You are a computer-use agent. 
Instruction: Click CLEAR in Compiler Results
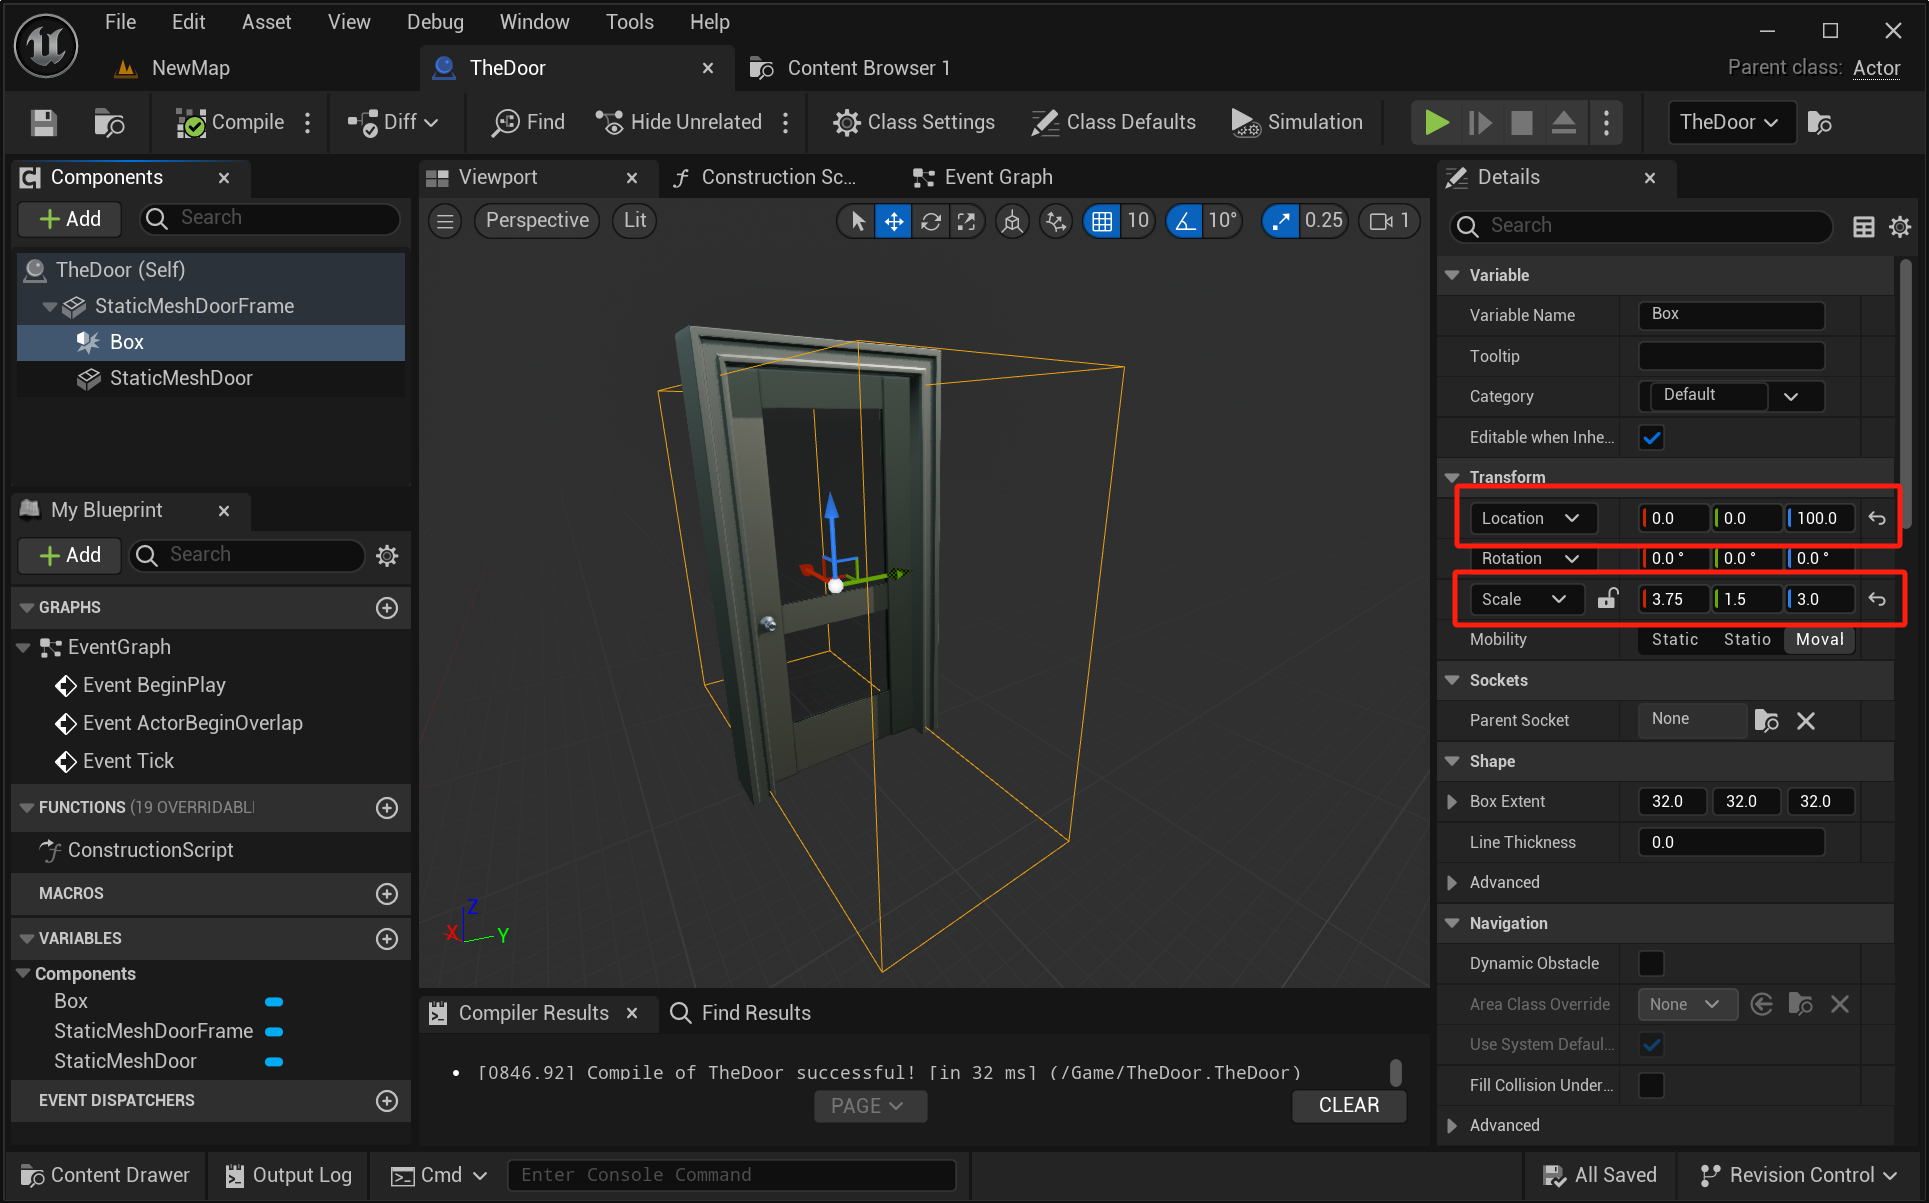coord(1349,1105)
